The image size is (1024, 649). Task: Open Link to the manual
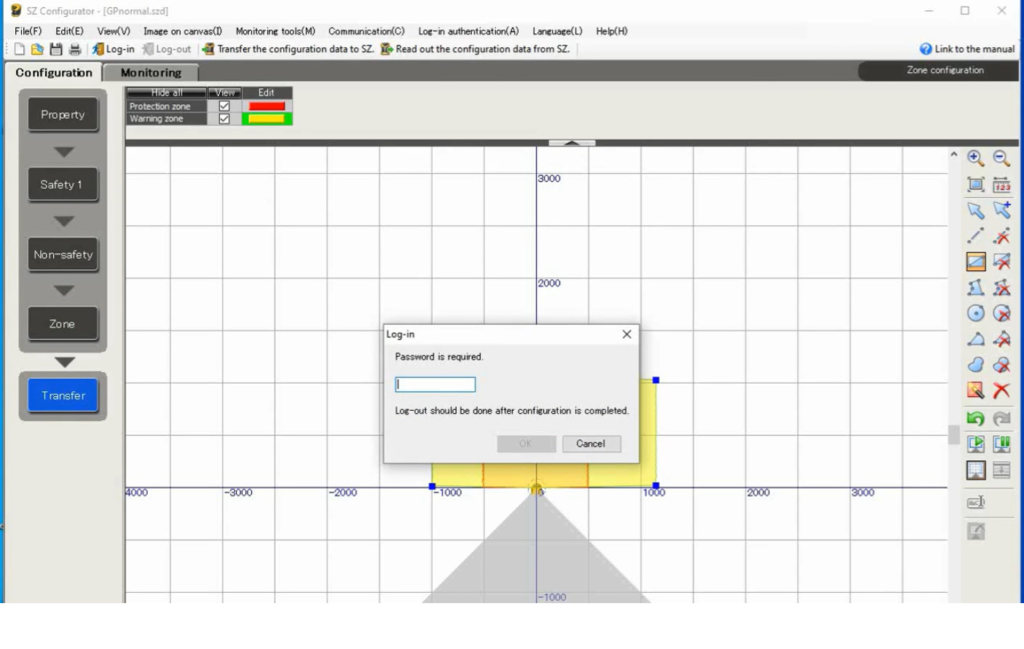[x=966, y=49]
